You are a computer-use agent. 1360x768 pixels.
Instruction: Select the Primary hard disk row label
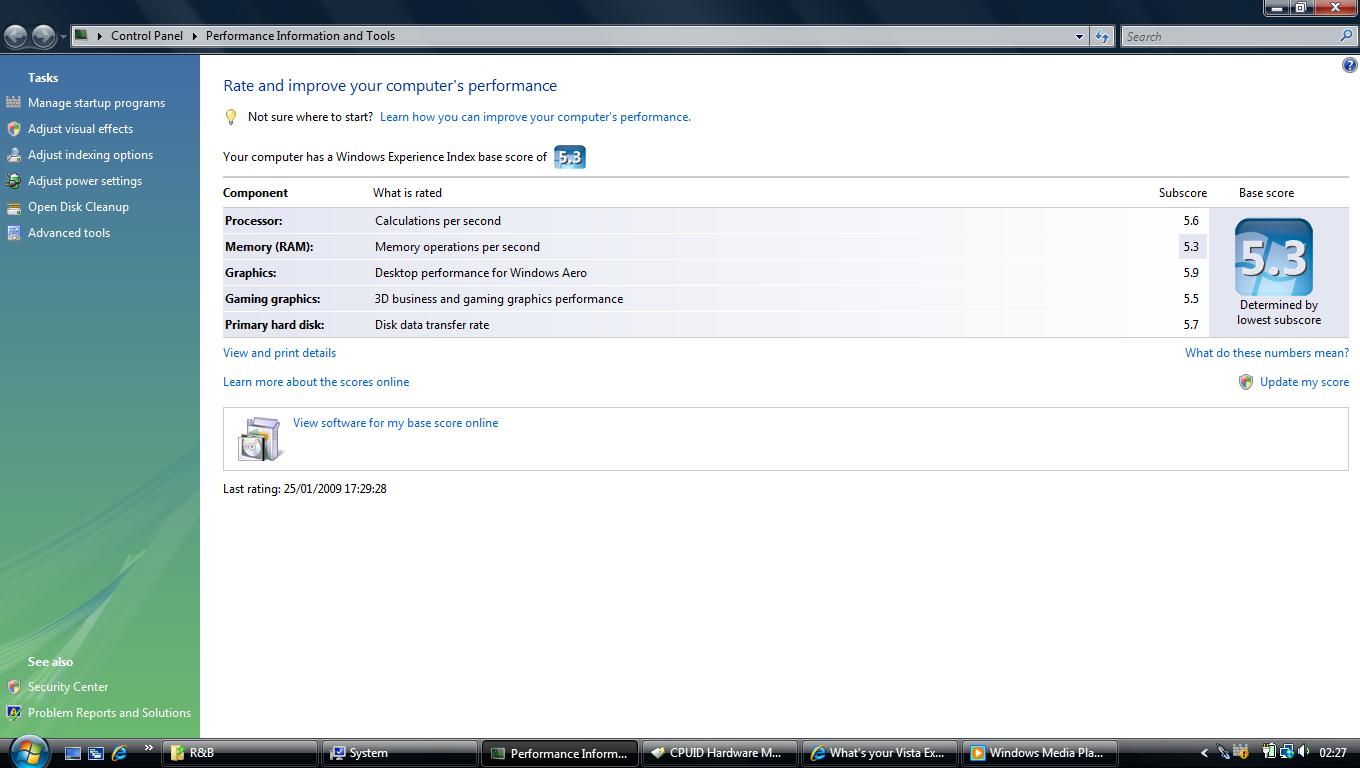(x=275, y=325)
